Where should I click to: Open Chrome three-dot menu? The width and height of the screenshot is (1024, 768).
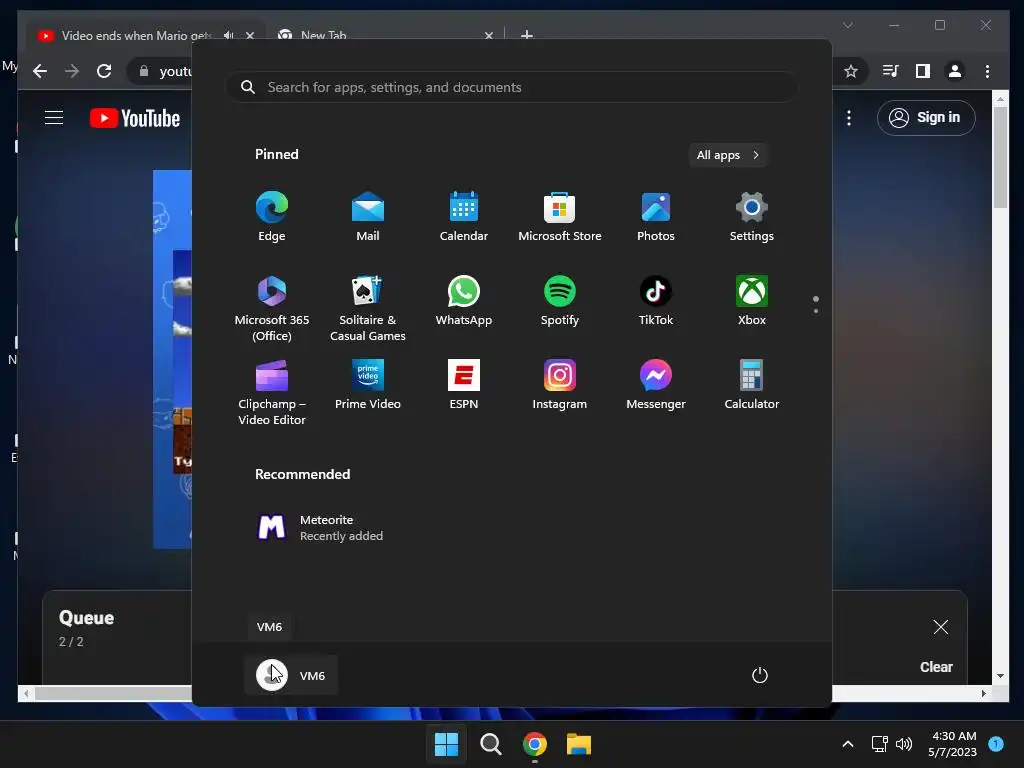[987, 71]
